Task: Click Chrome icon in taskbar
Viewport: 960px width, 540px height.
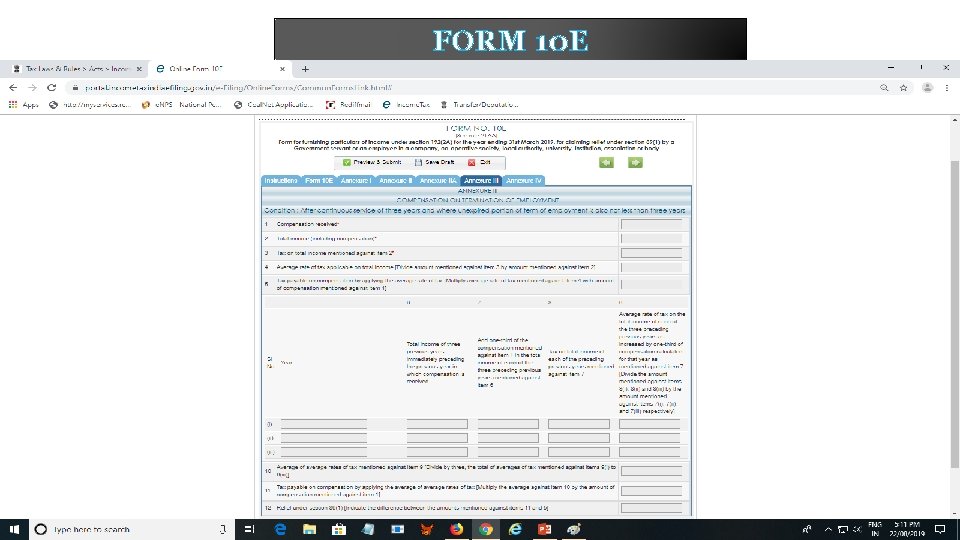Action: coord(486,529)
